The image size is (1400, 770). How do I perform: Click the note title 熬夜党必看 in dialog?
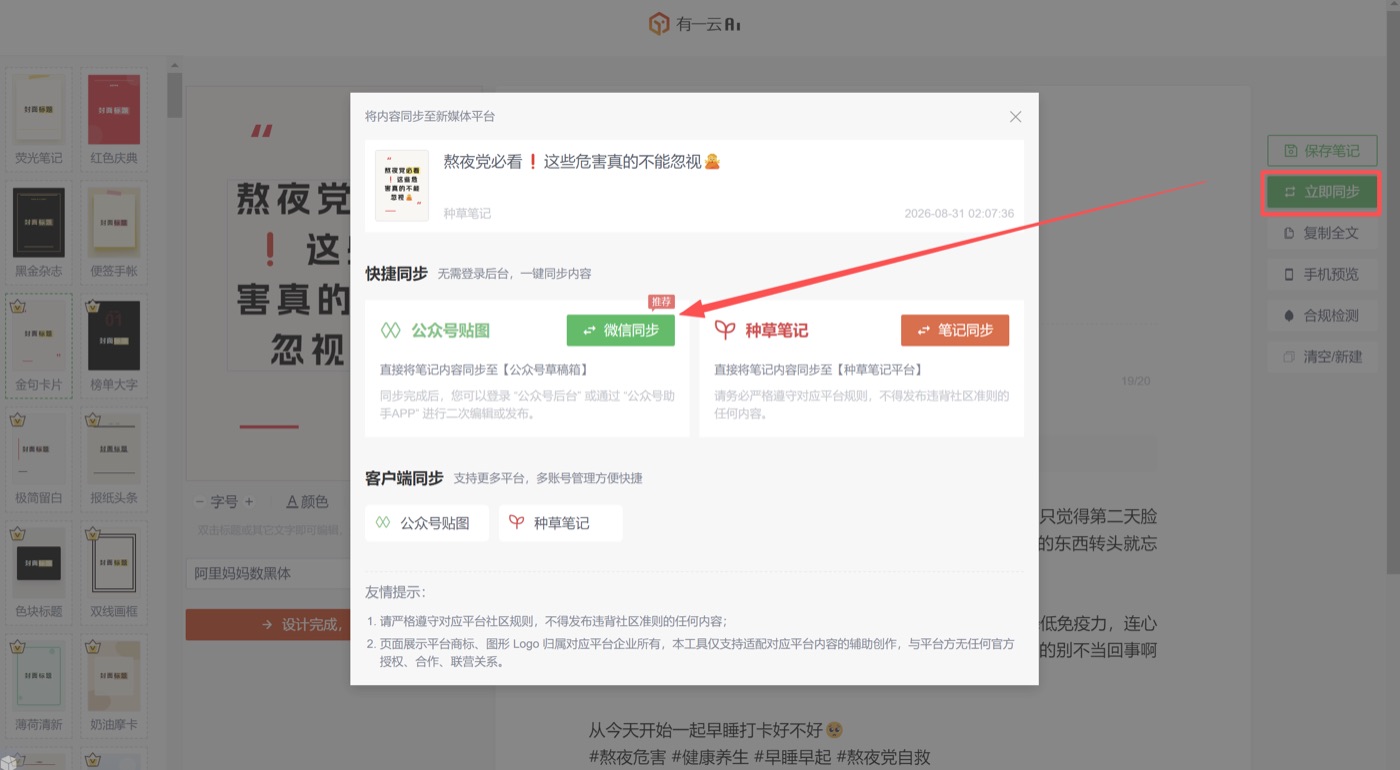(x=582, y=161)
